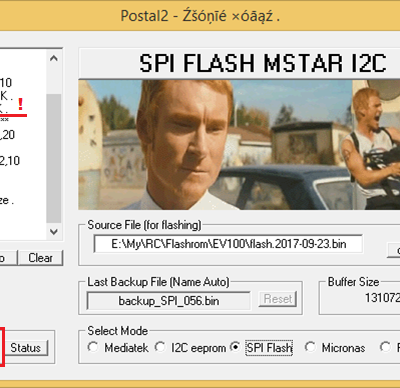The height and width of the screenshot is (388, 400).
Task: Click the Postal 2 movie image
Action: [239, 145]
